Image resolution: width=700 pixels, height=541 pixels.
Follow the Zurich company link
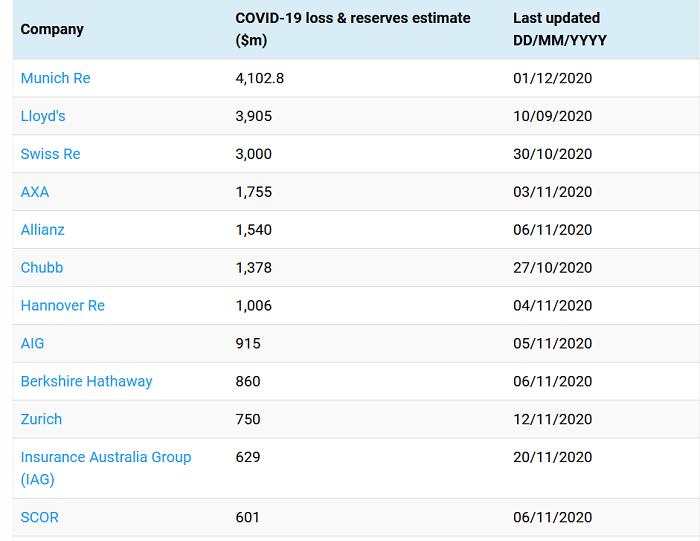(41, 420)
